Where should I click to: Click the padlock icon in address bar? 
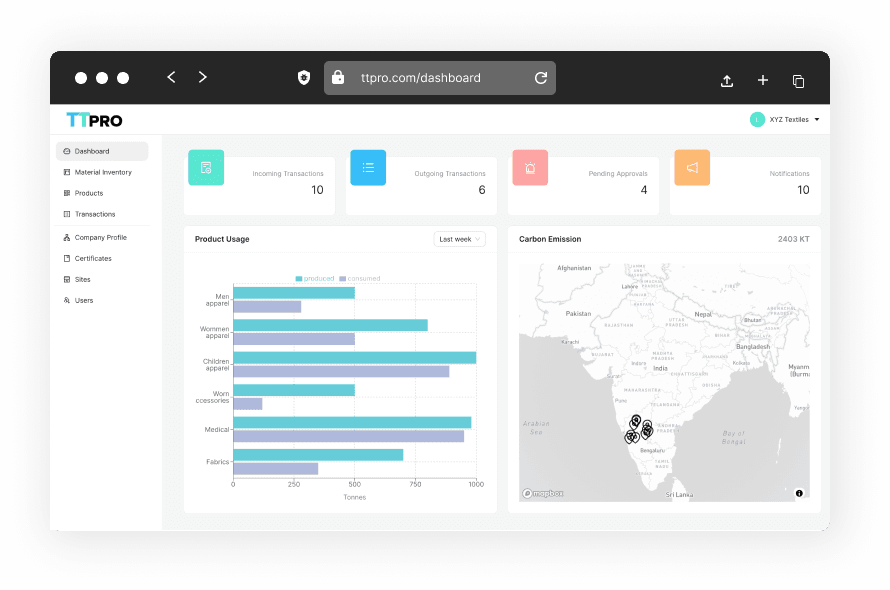338,77
